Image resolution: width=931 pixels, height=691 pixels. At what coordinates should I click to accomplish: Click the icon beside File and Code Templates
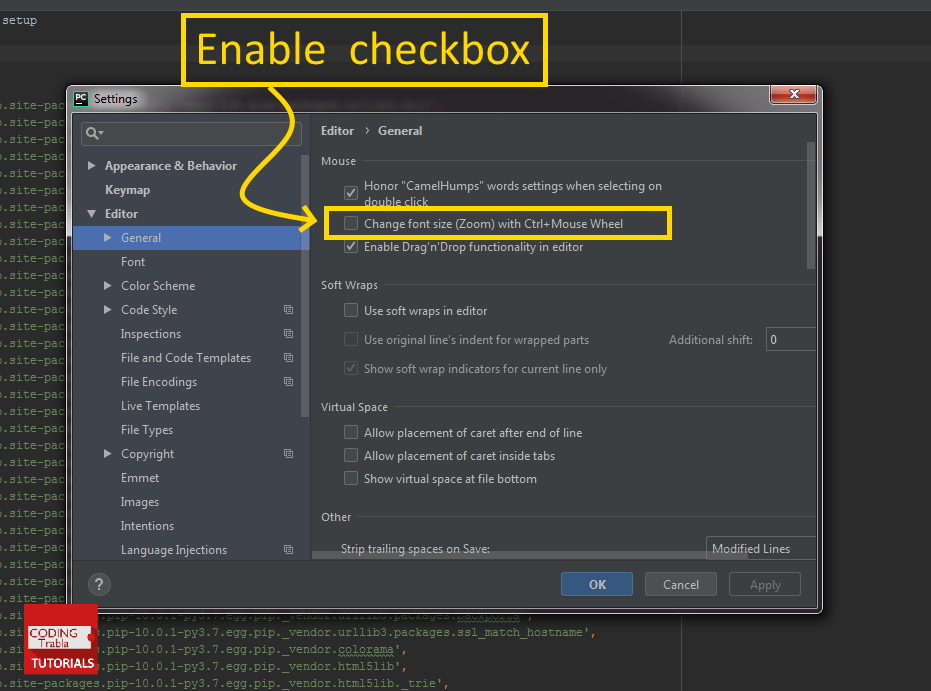point(288,357)
